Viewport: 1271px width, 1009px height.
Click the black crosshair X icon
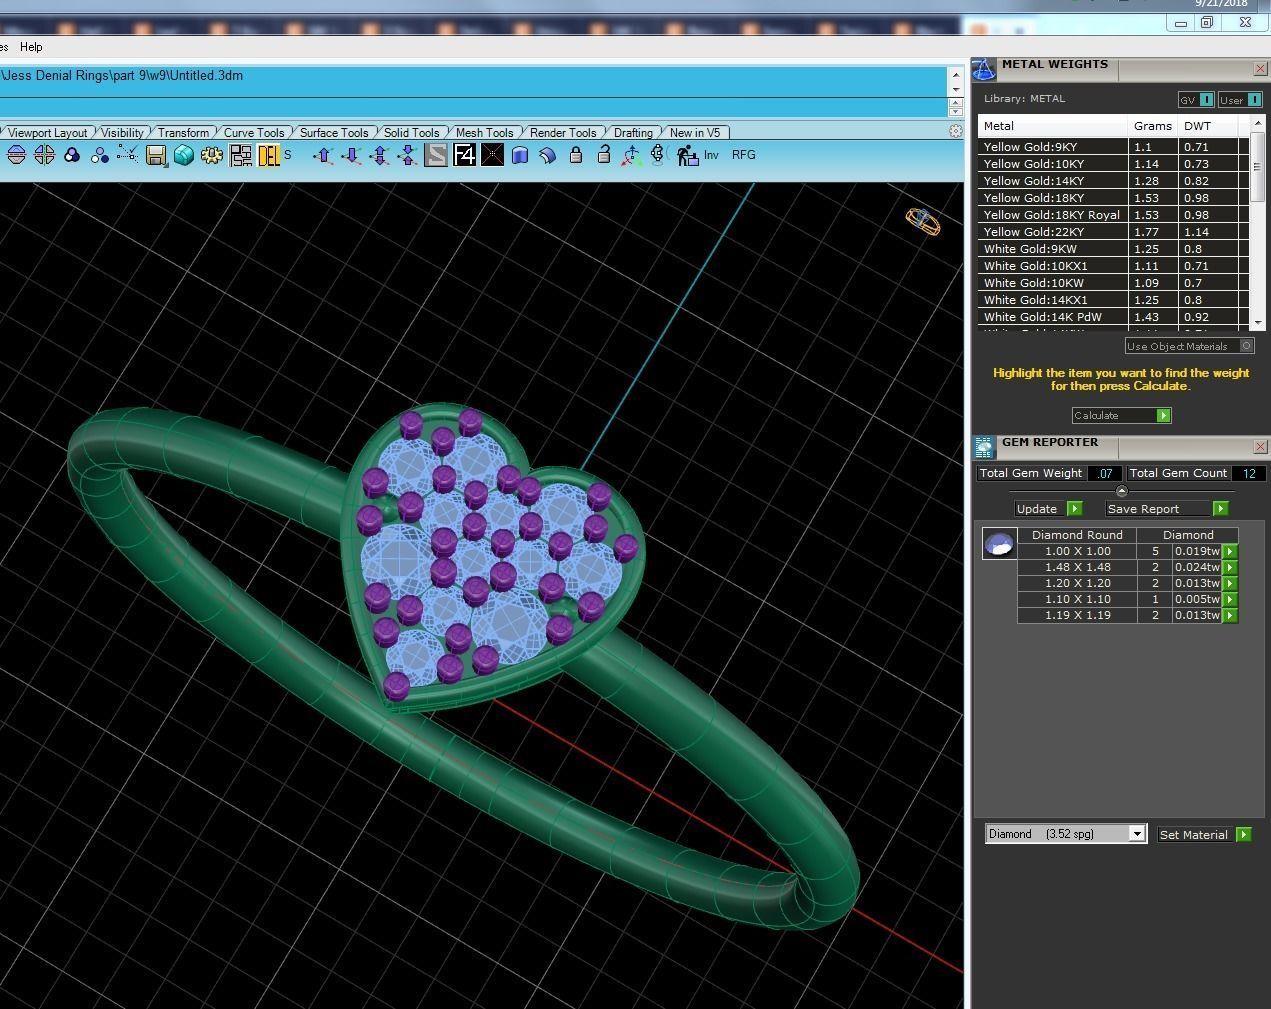click(x=492, y=155)
